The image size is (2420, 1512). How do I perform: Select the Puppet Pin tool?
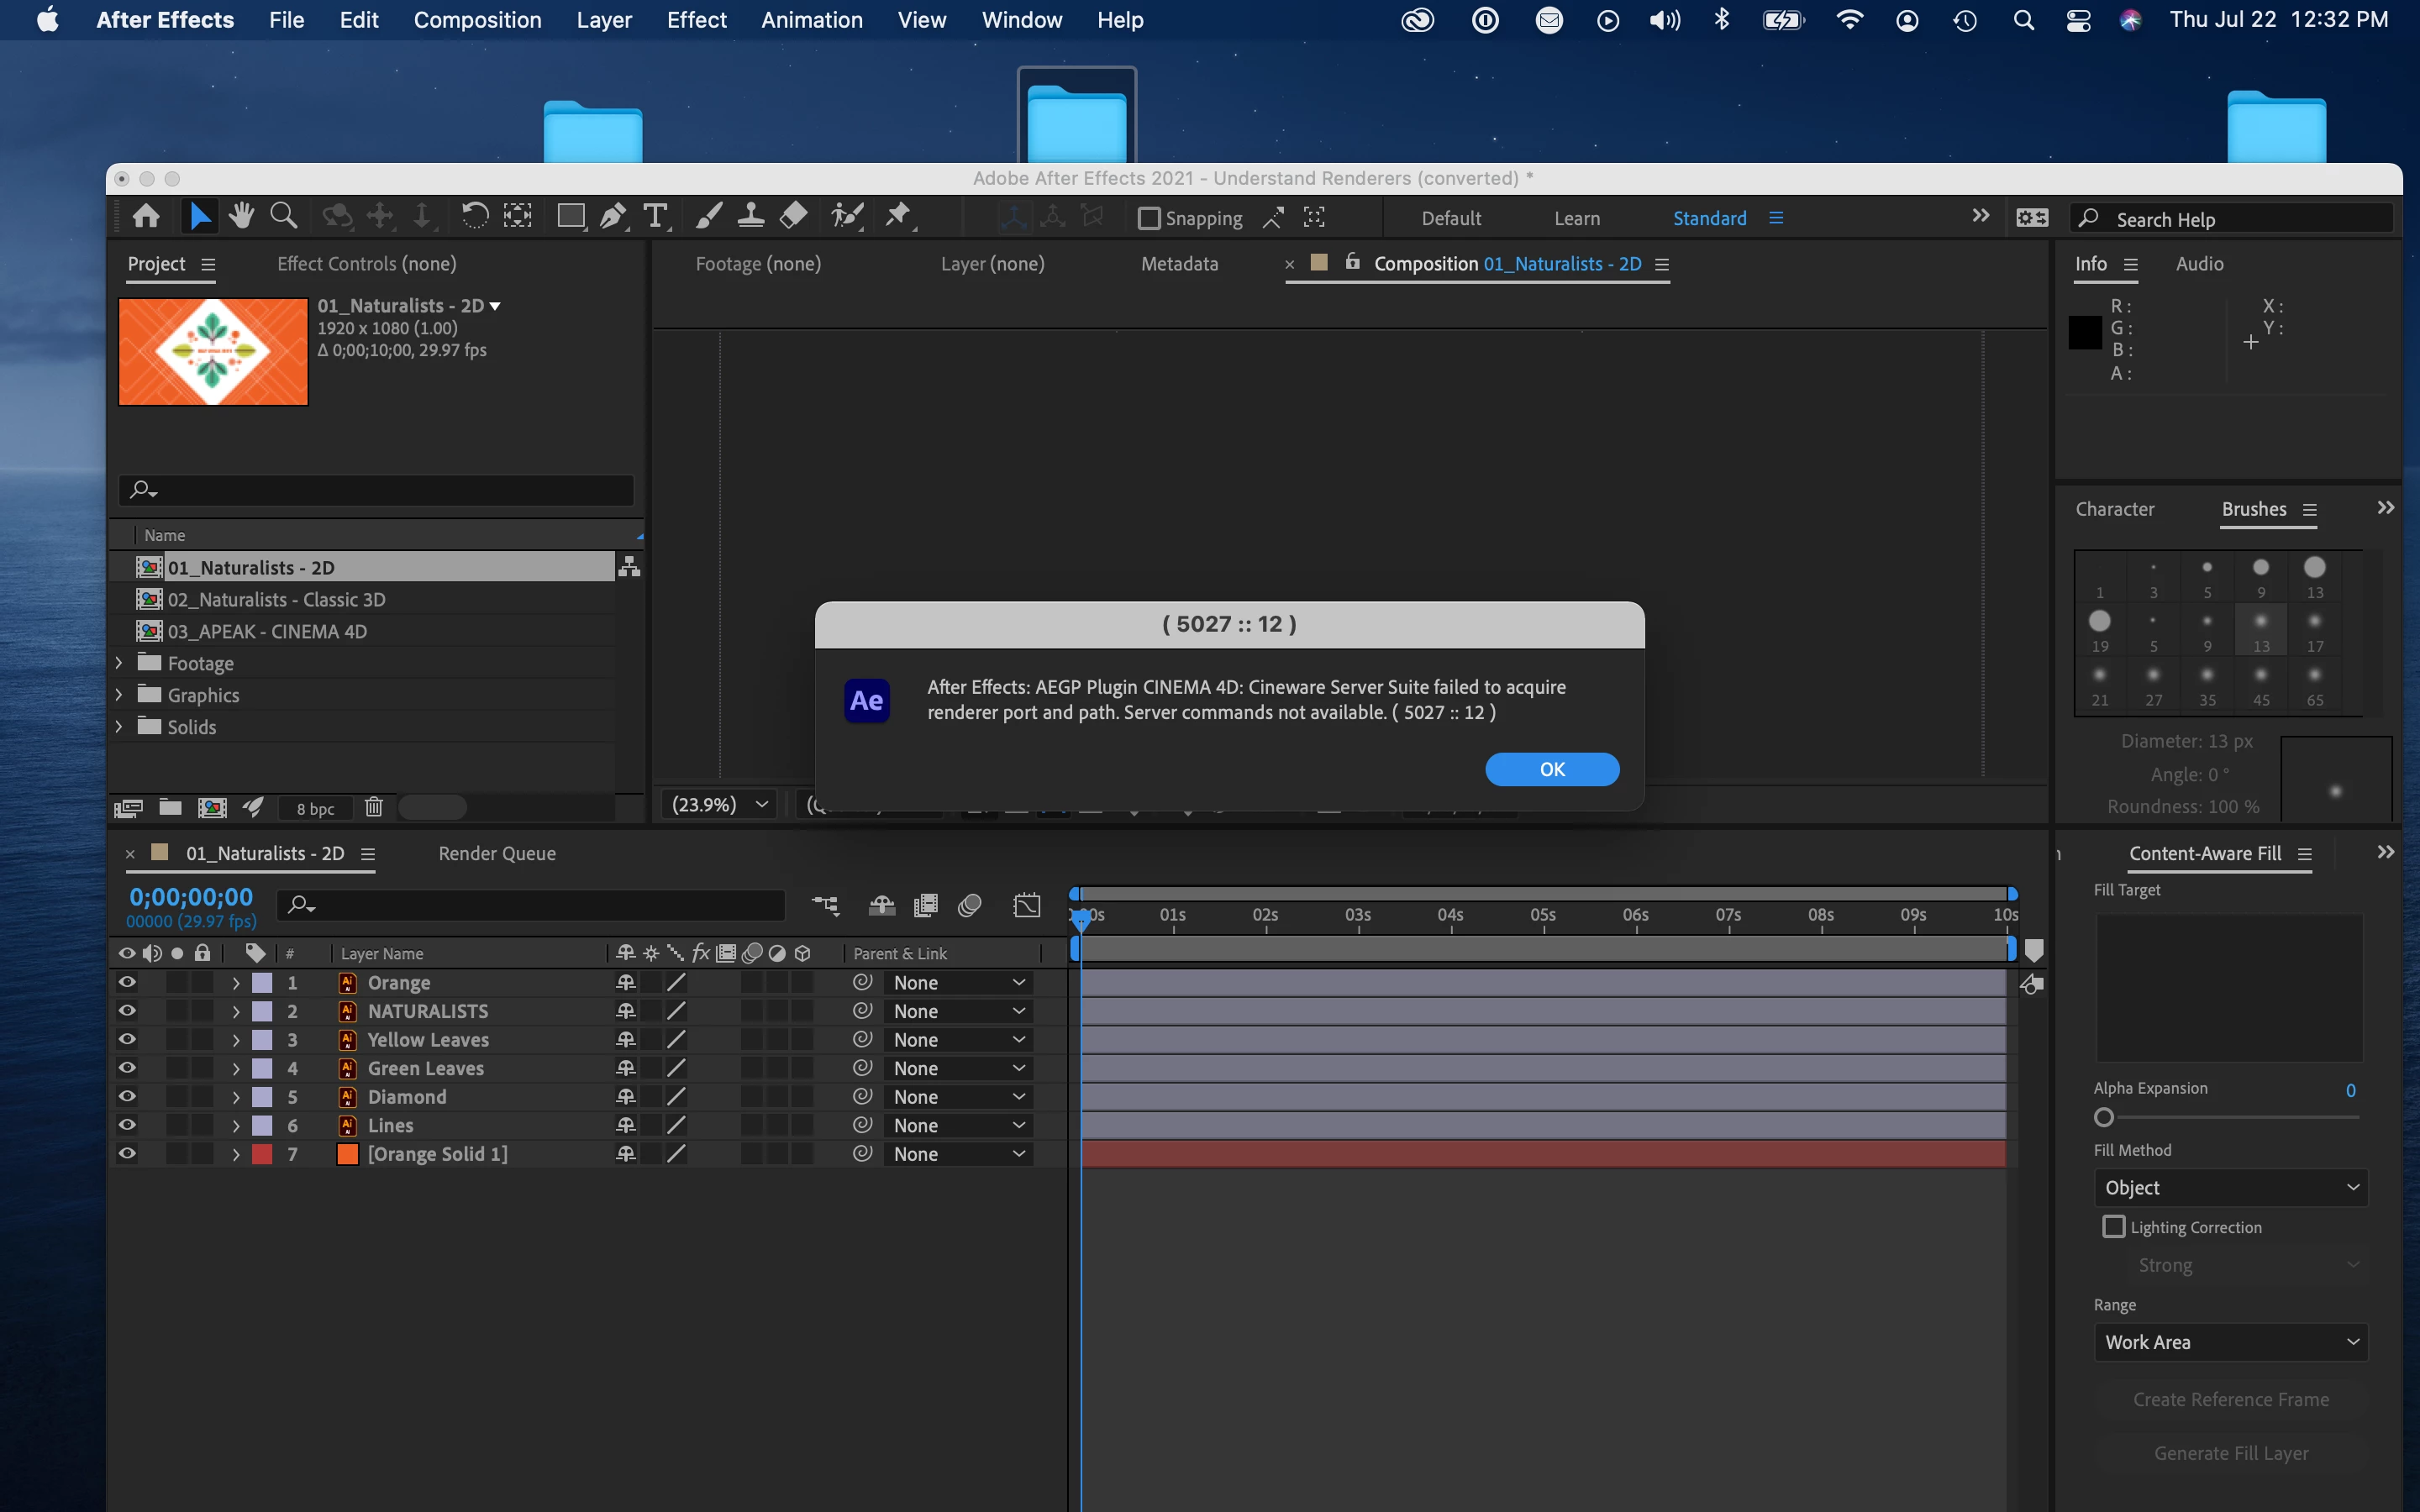898,216
